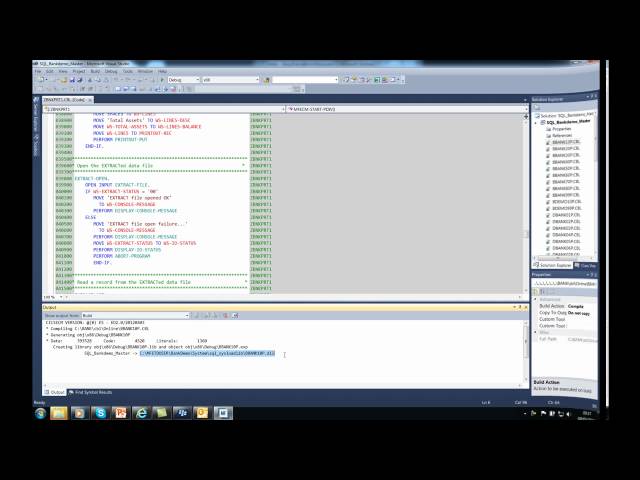Open the Help menu
Viewport: 640px width, 480px height.
click(x=162, y=71)
